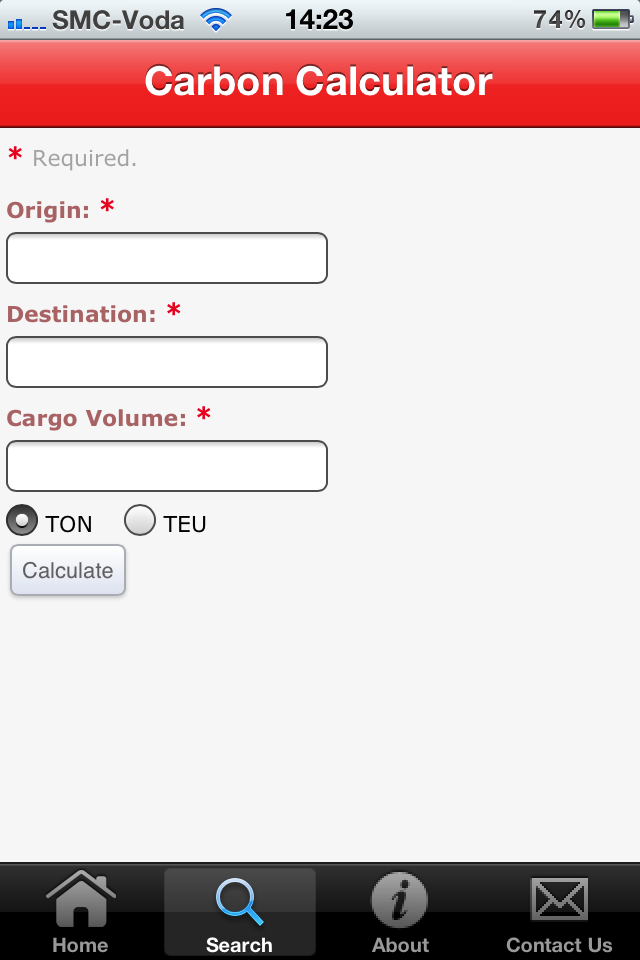Tap the Destination field label
The width and height of the screenshot is (640, 960).
coord(81,314)
